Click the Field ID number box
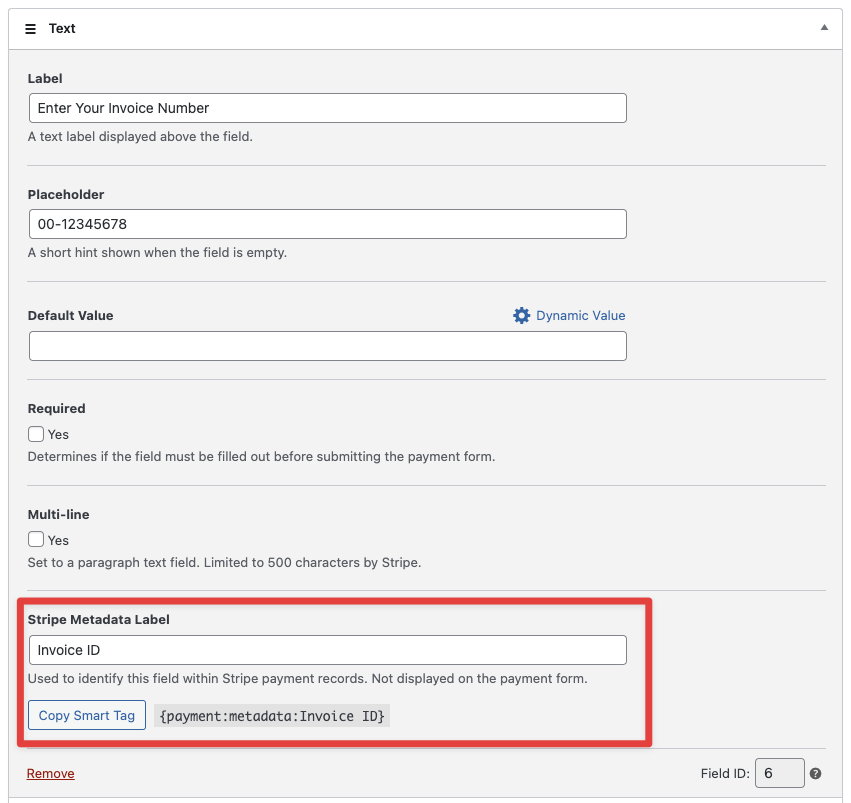851x803 pixels. [x=779, y=773]
